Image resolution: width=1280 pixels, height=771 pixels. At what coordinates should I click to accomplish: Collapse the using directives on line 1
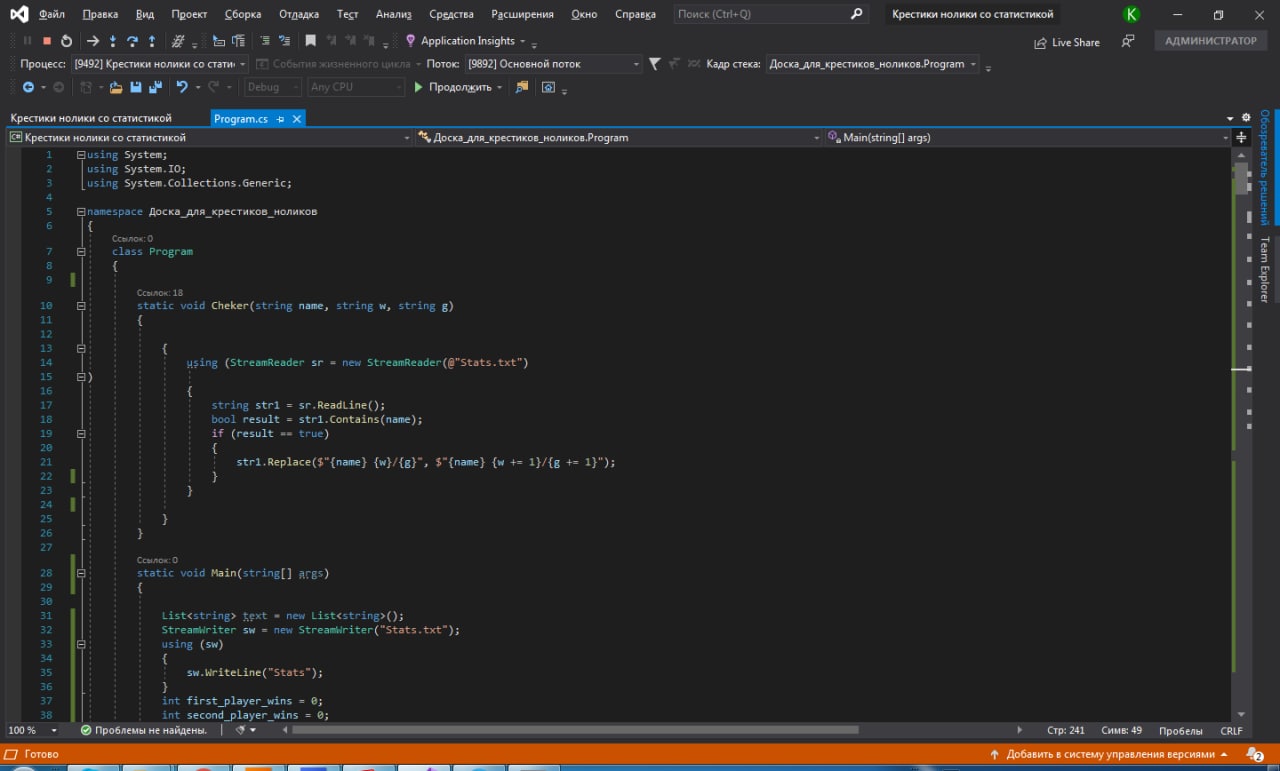81,155
